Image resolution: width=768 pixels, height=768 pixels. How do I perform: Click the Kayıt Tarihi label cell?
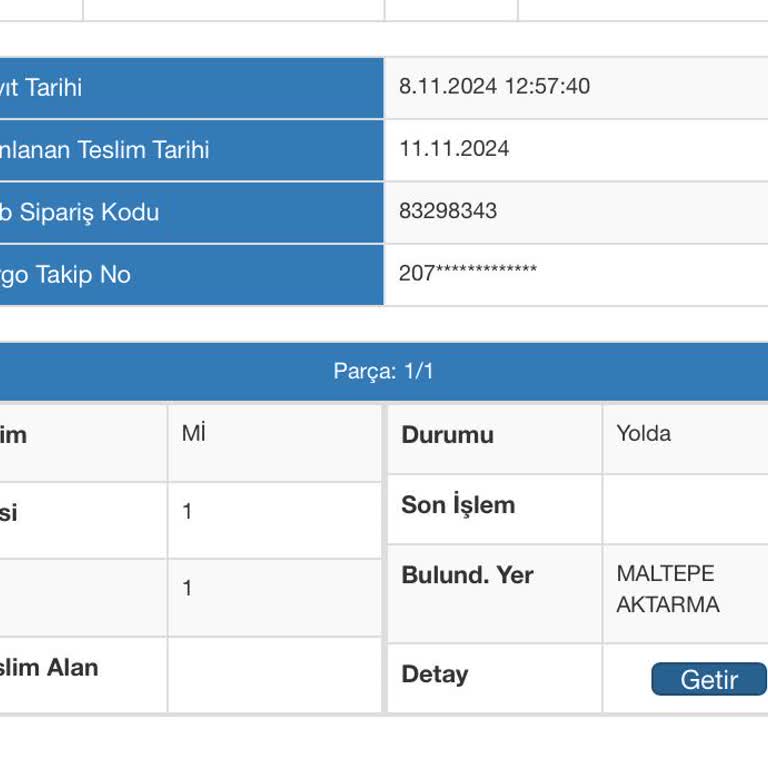click(191, 88)
